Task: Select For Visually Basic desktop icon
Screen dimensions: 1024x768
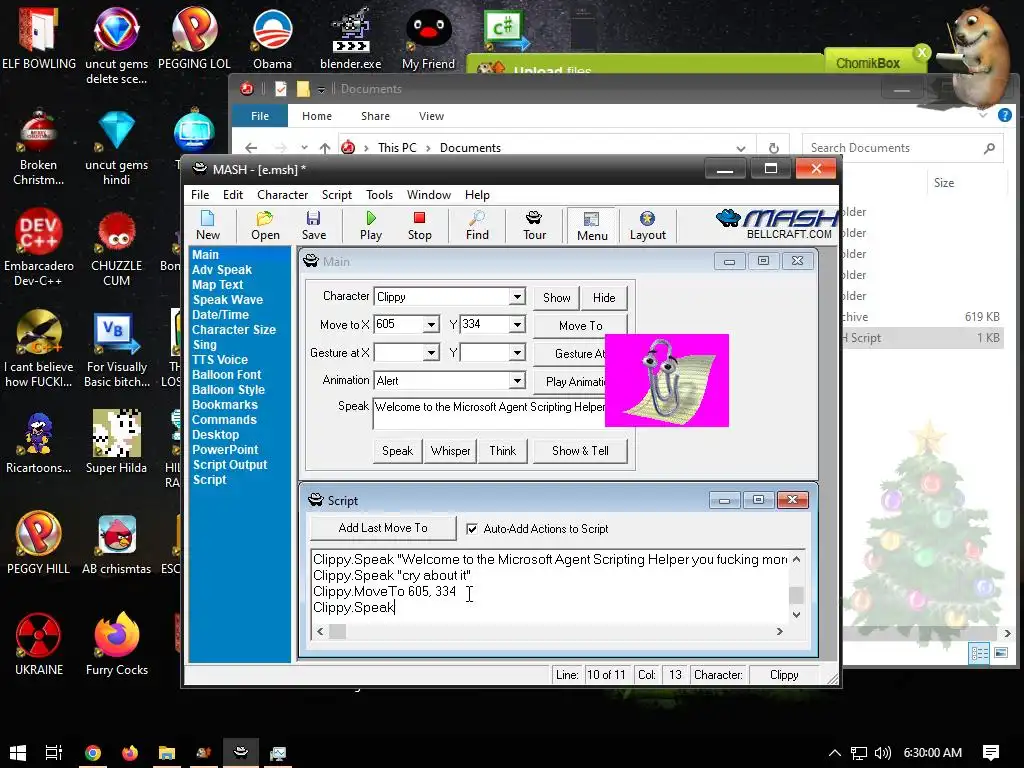Action: point(116,349)
